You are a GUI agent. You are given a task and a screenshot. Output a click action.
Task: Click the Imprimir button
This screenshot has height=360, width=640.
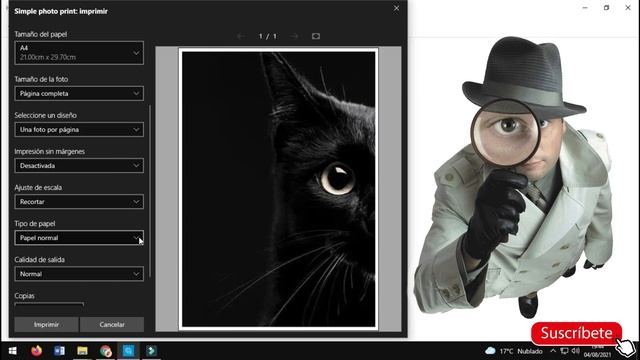[46, 324]
